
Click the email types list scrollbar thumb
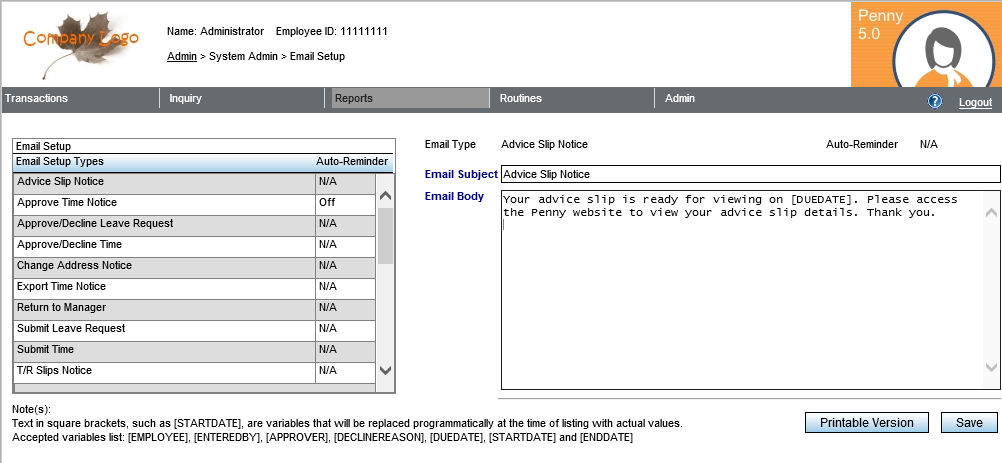pos(385,236)
